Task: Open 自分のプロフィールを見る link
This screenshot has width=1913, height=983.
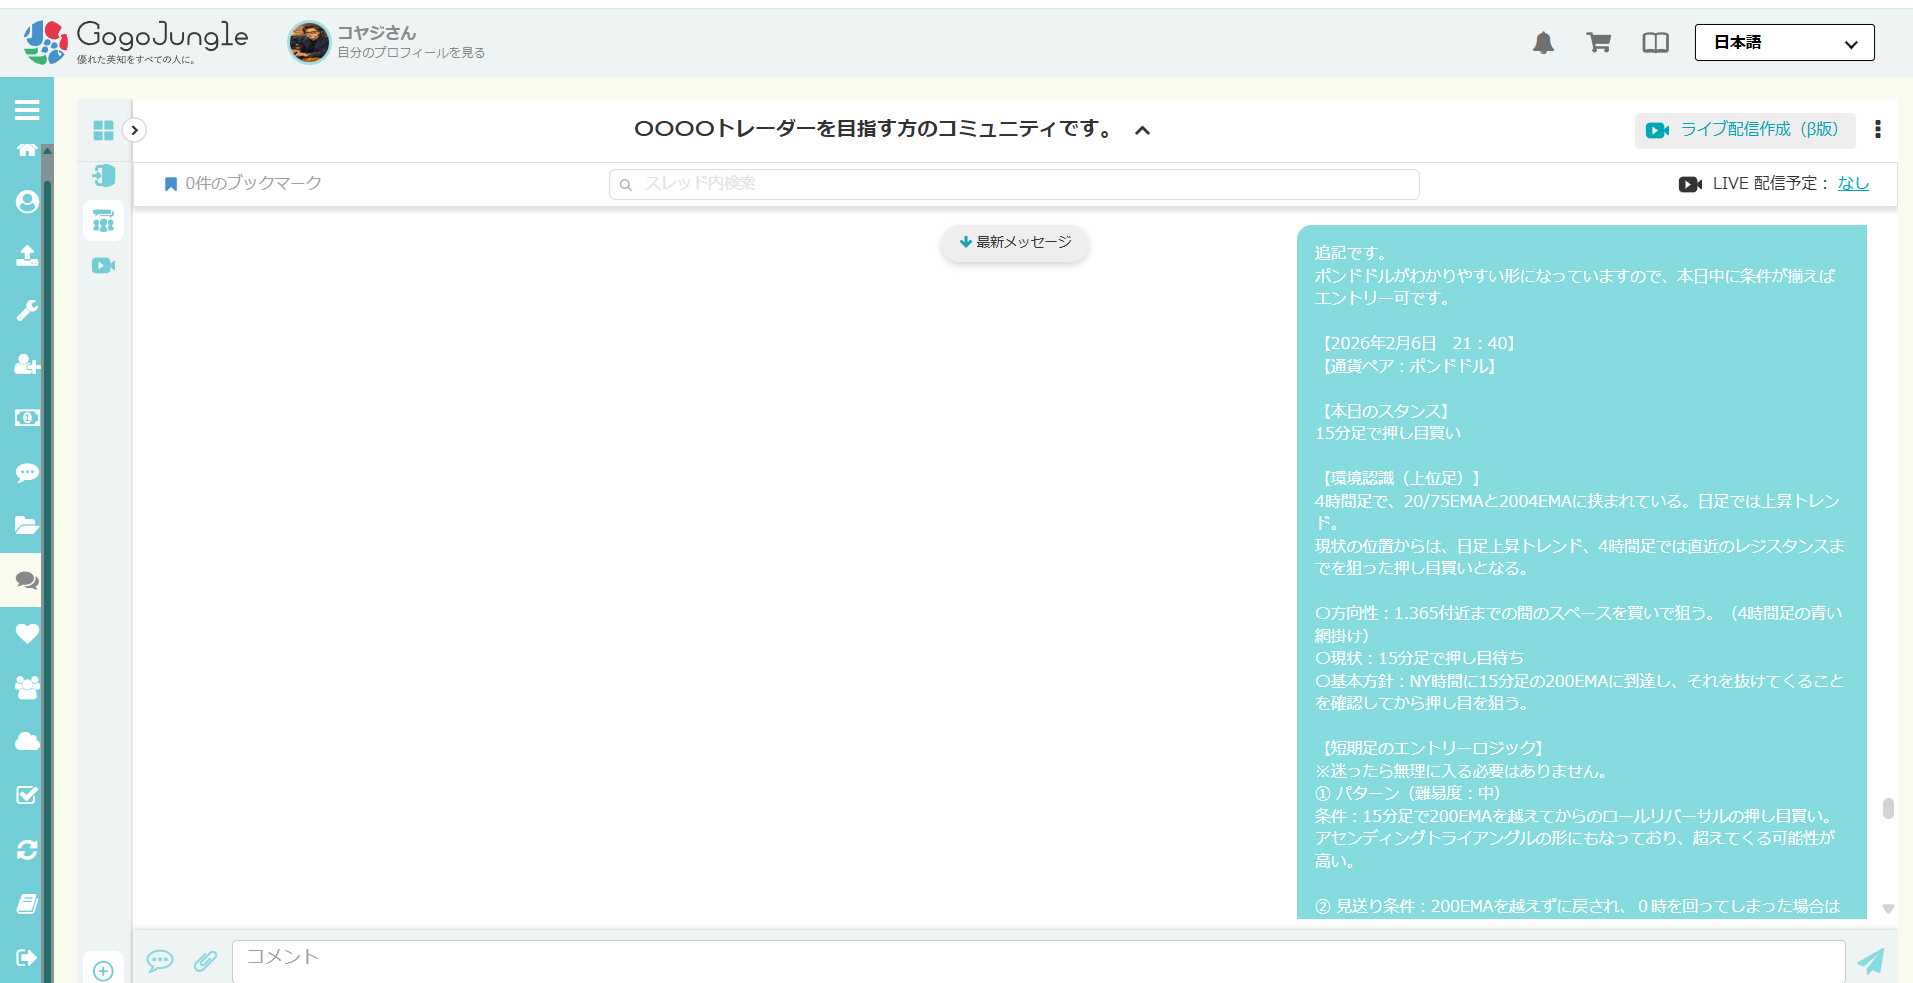Action: click(411, 52)
